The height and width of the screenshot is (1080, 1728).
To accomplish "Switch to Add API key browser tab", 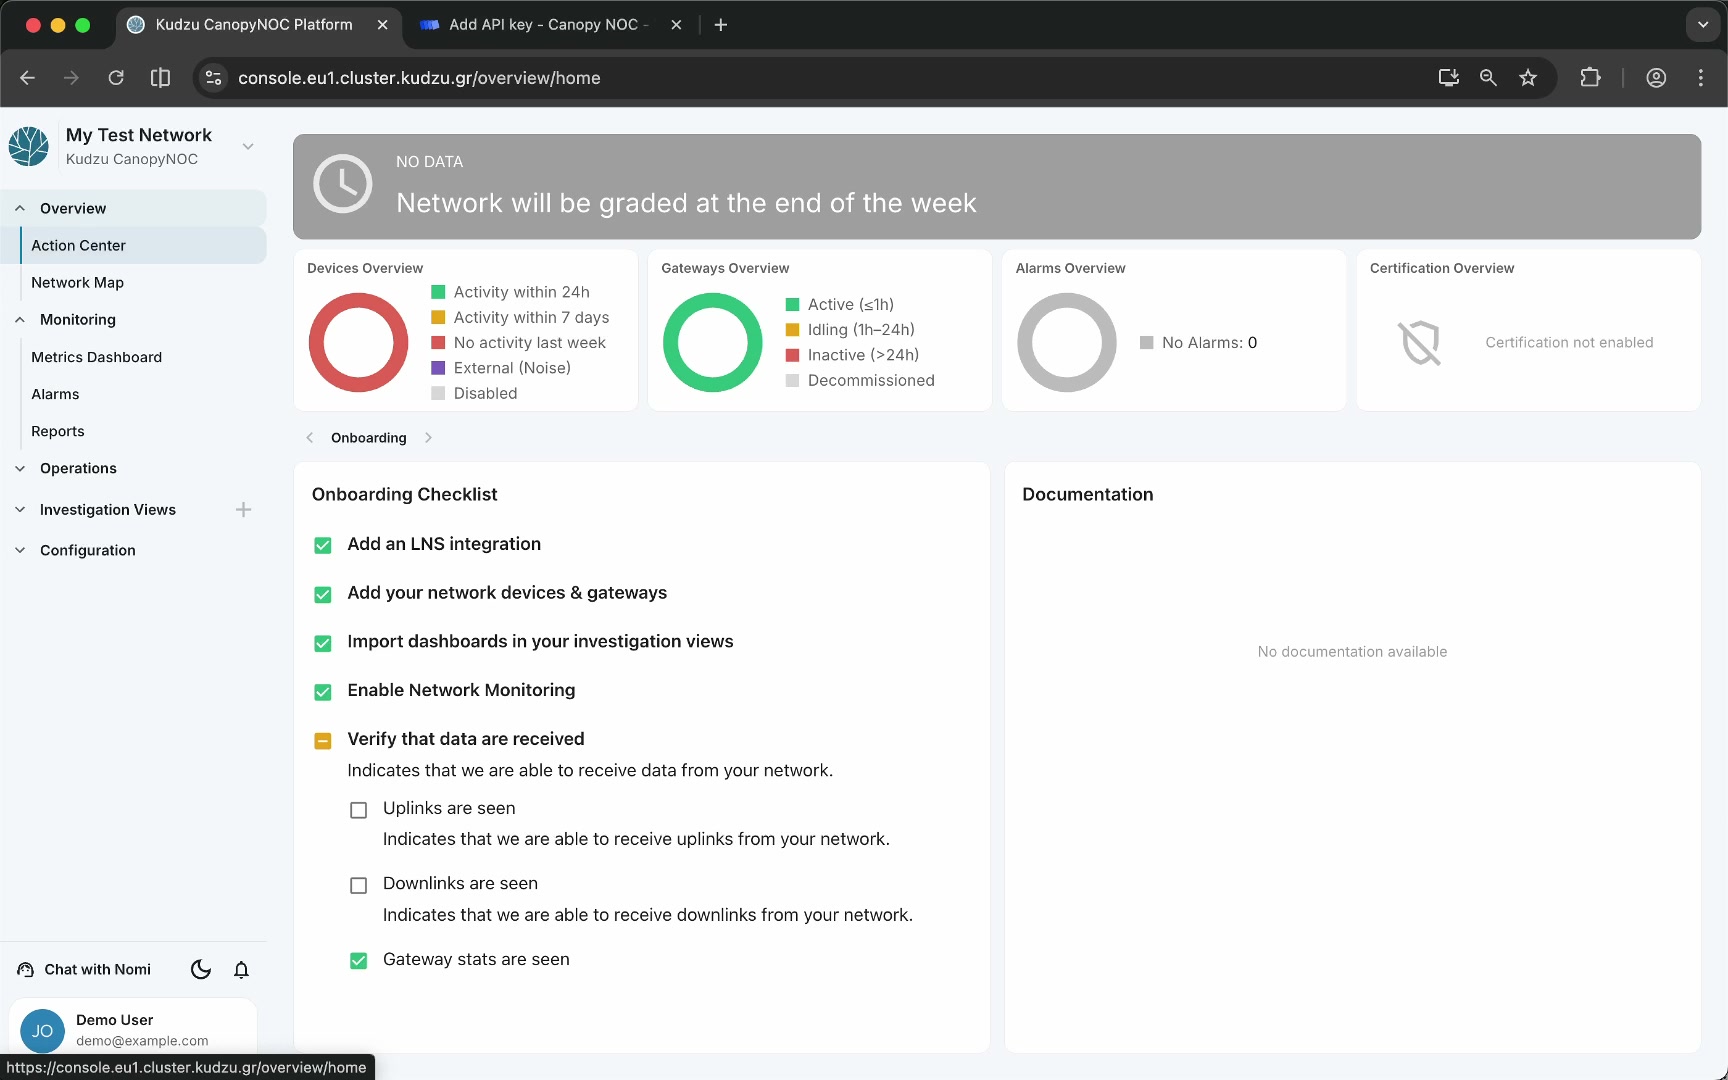I will click(x=549, y=25).
